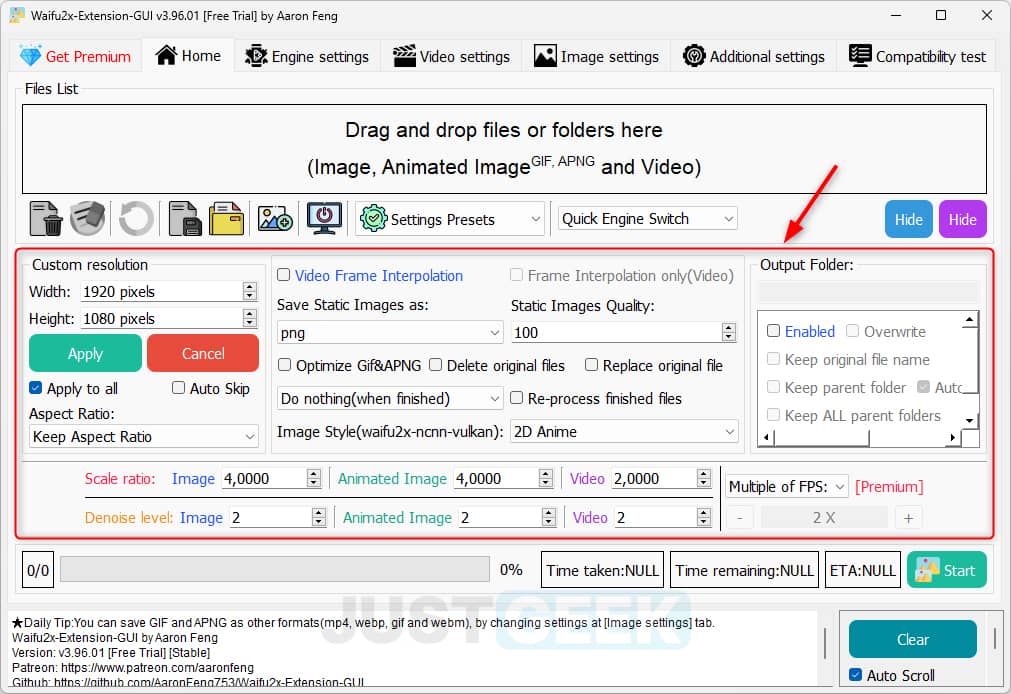1011x694 pixels.
Task: Click the red Cancel button
Action: coord(203,353)
